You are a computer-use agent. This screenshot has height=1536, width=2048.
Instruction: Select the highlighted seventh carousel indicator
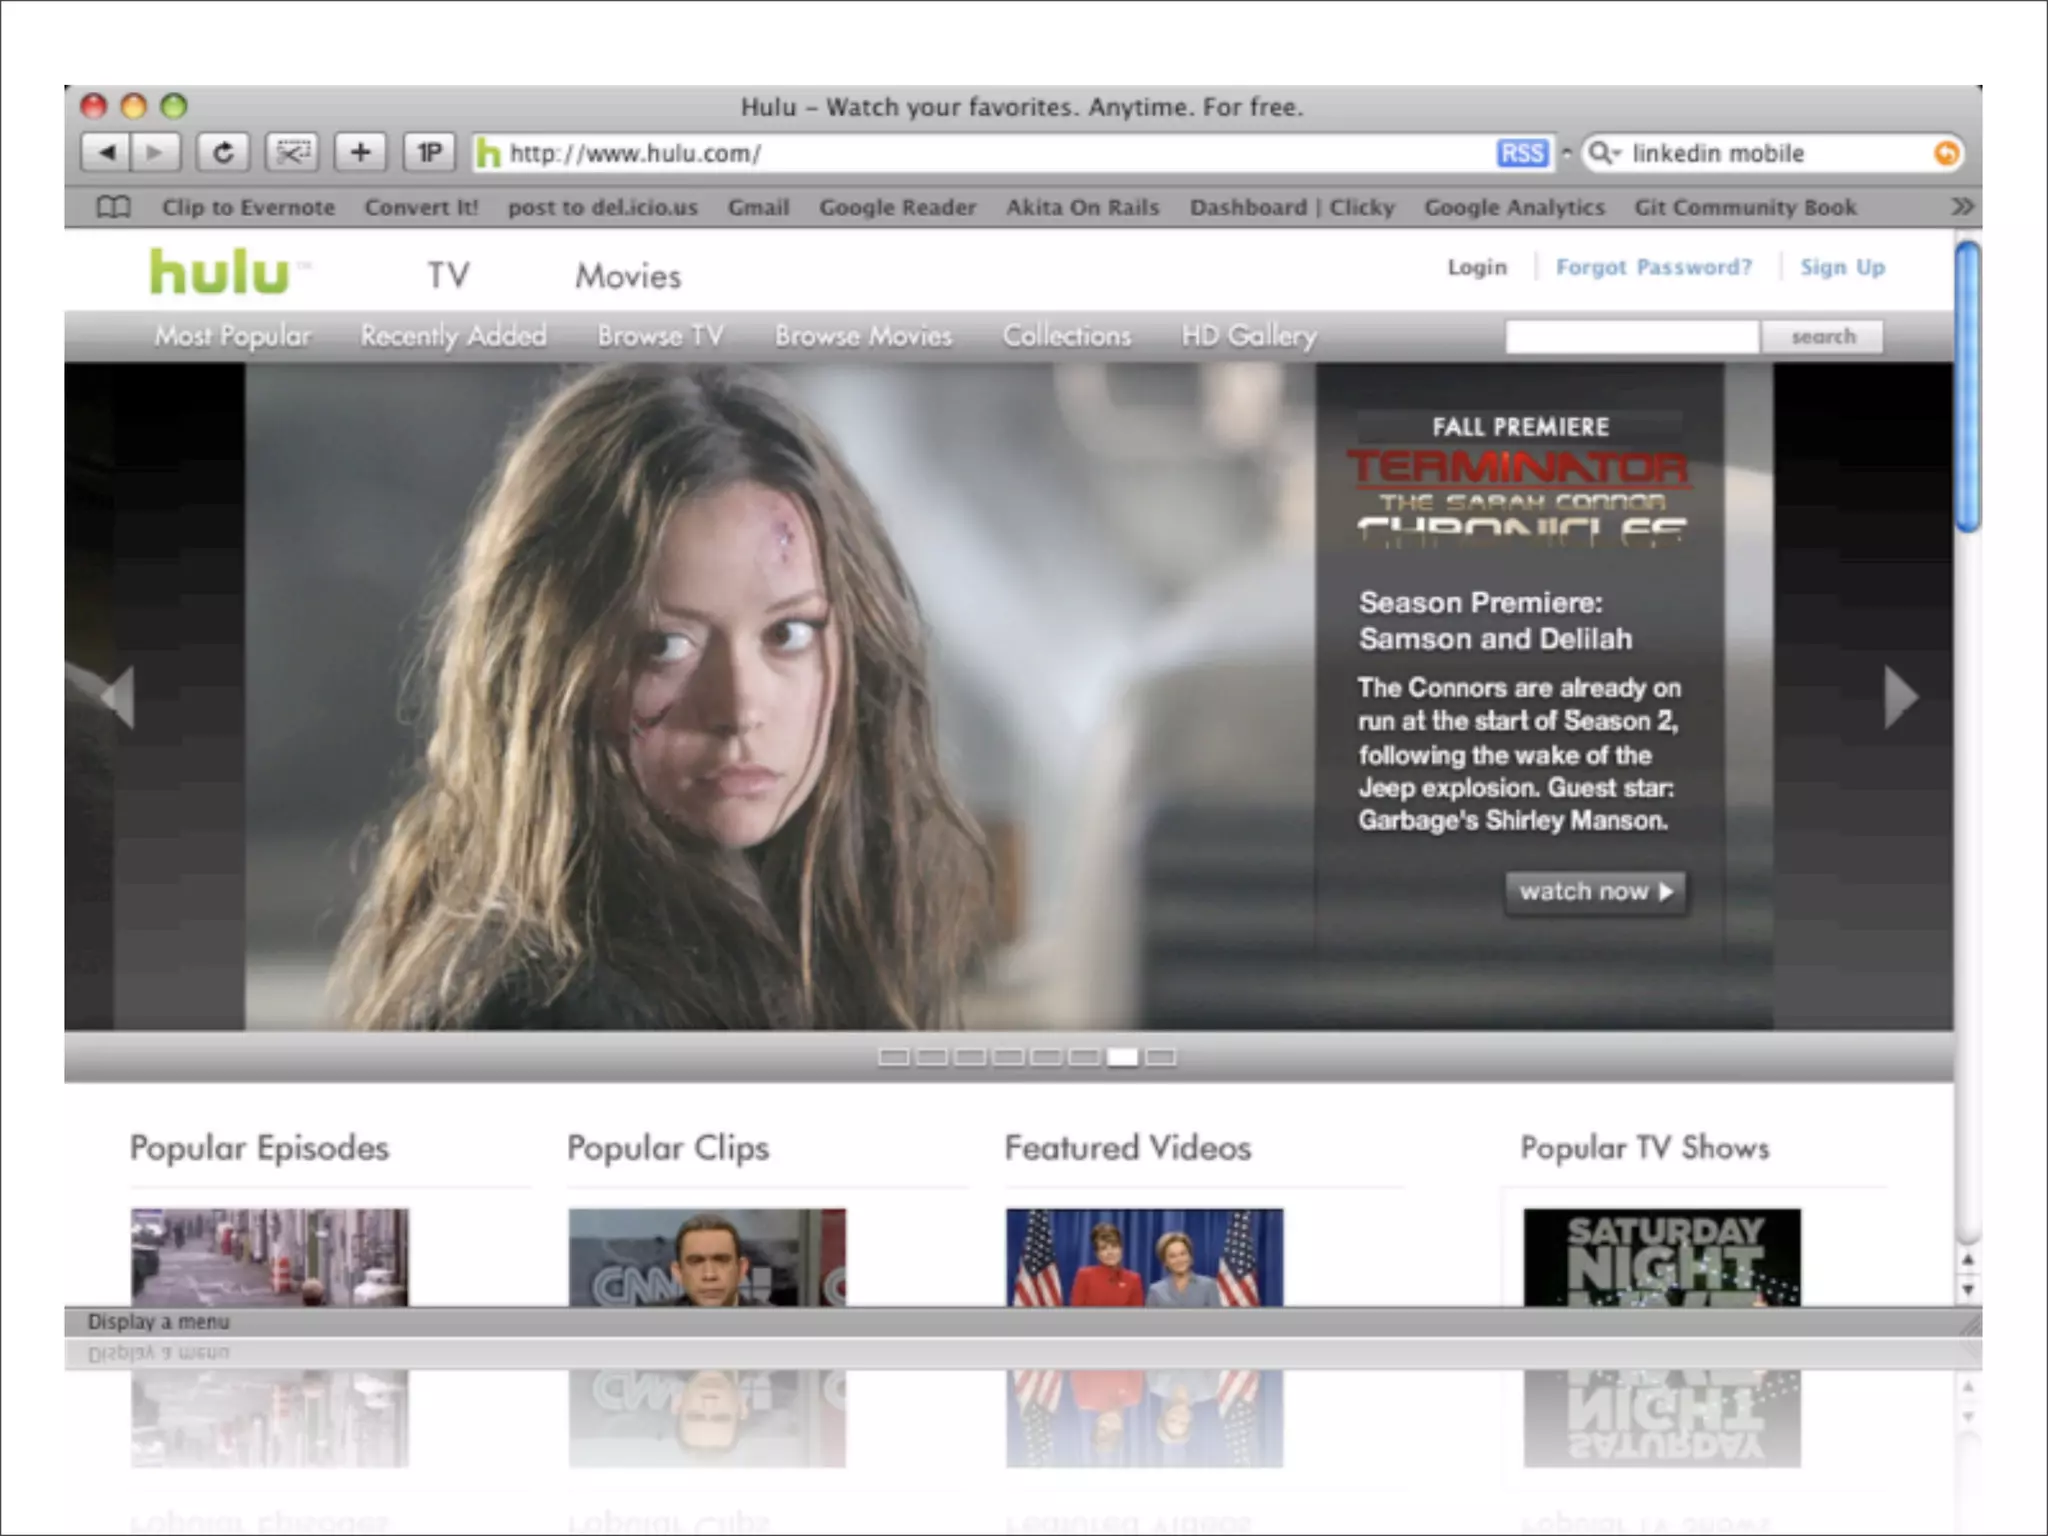pyautogui.click(x=1122, y=1057)
